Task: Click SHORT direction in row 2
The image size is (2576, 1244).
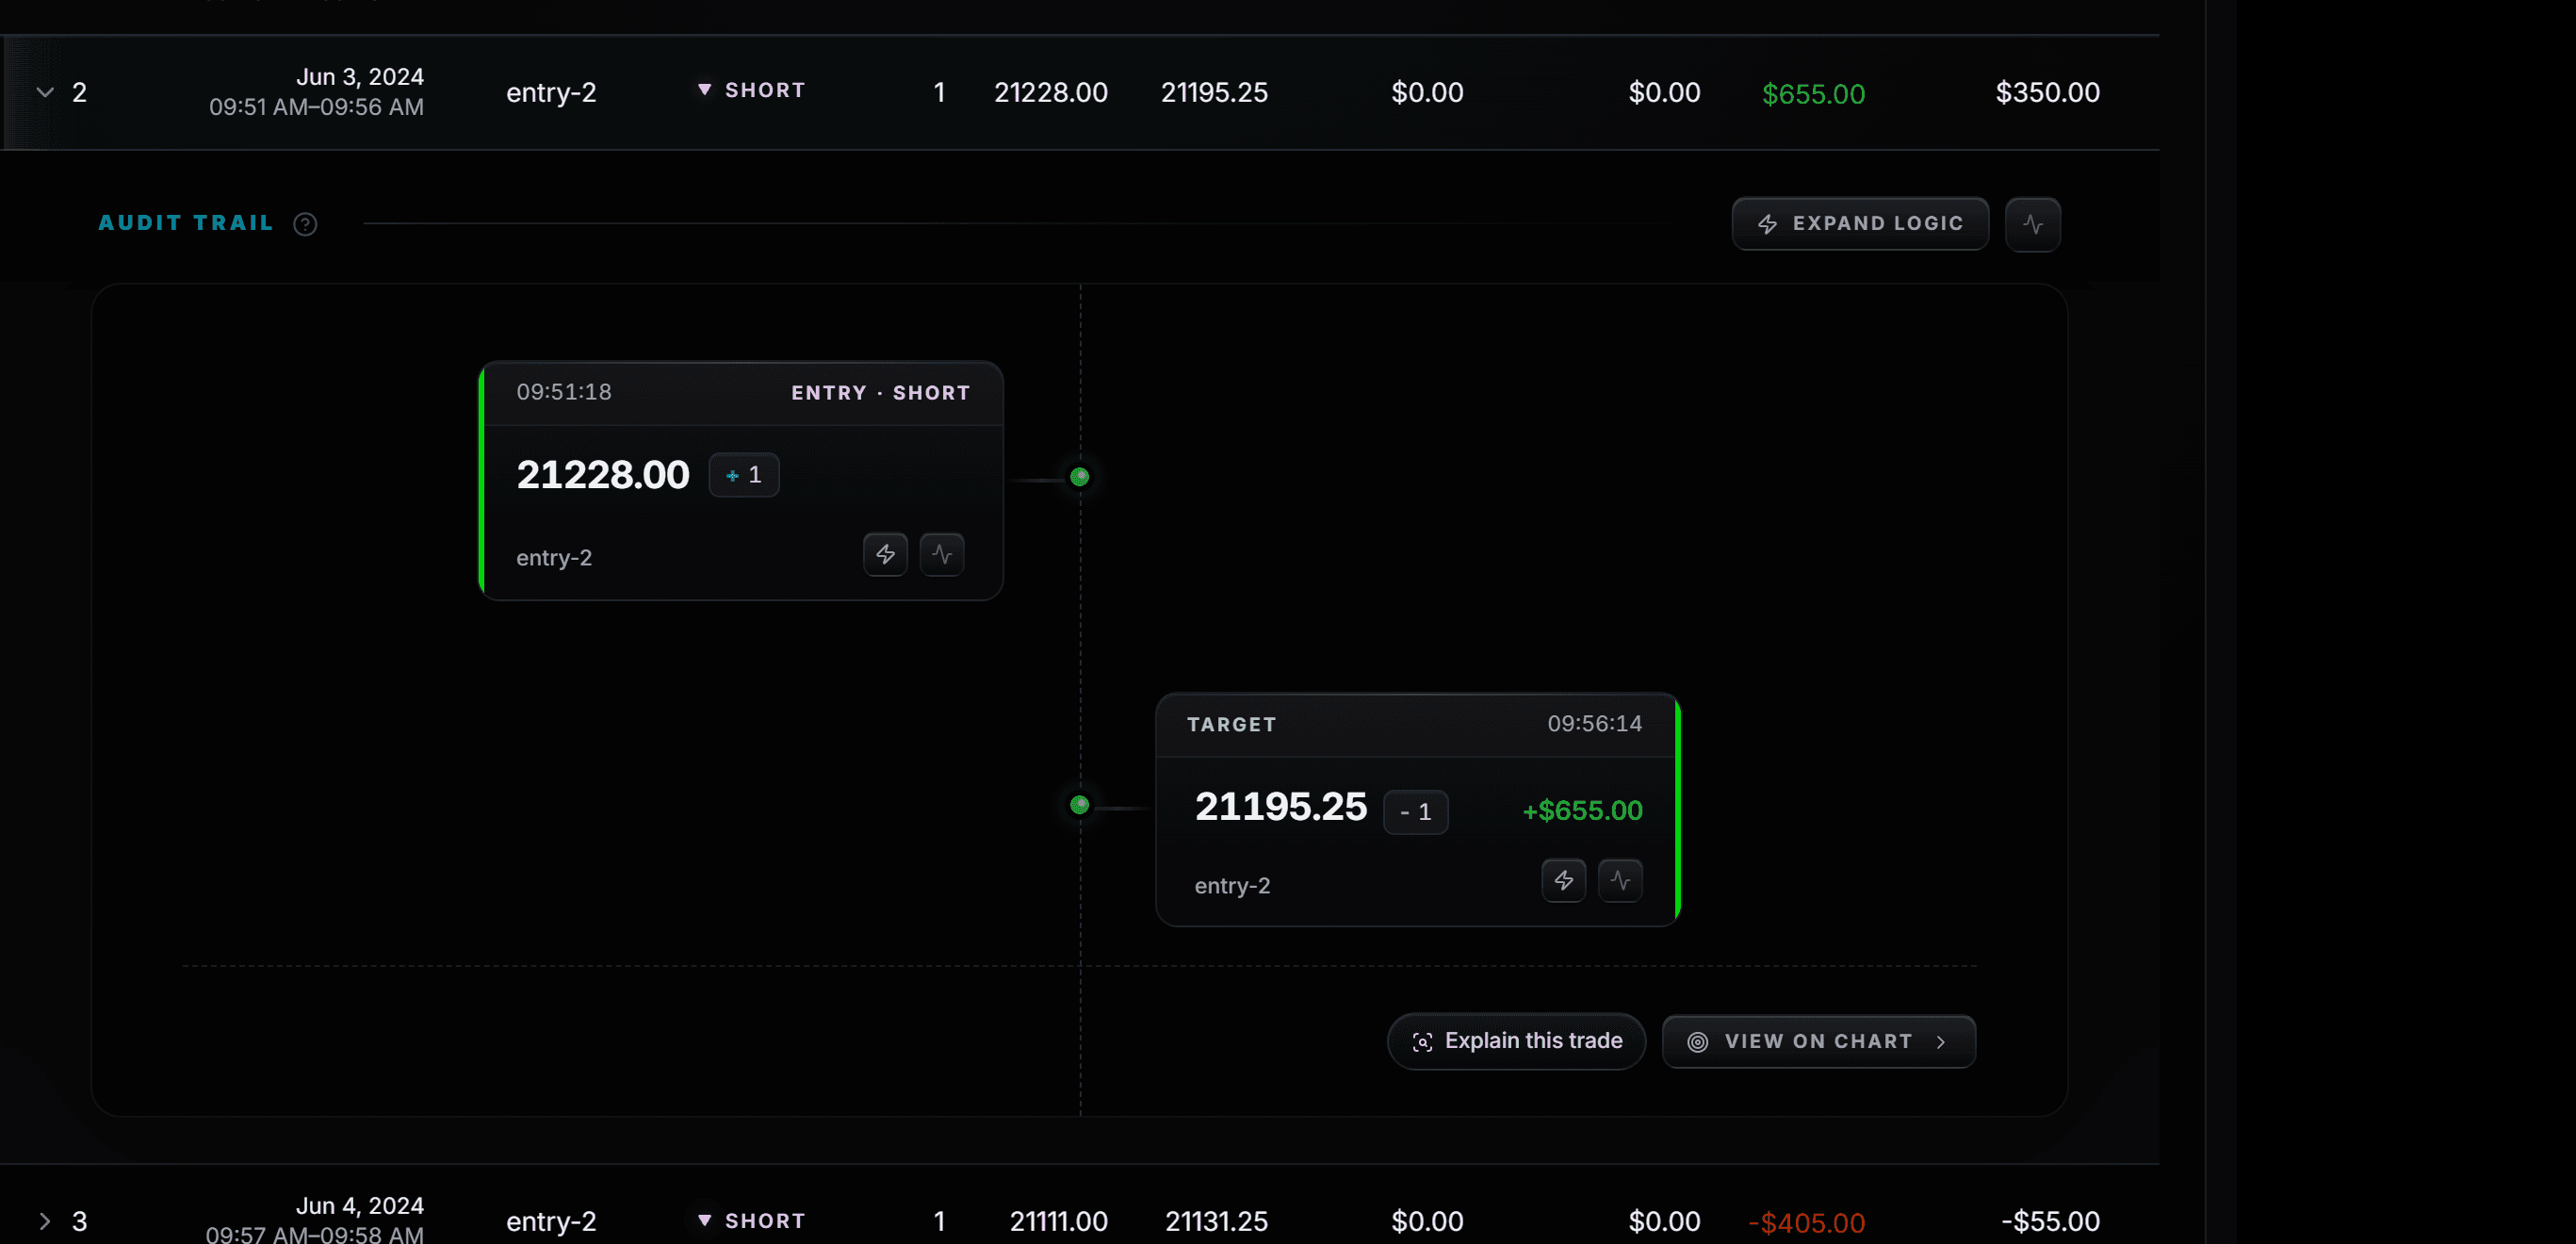Action: pos(751,90)
